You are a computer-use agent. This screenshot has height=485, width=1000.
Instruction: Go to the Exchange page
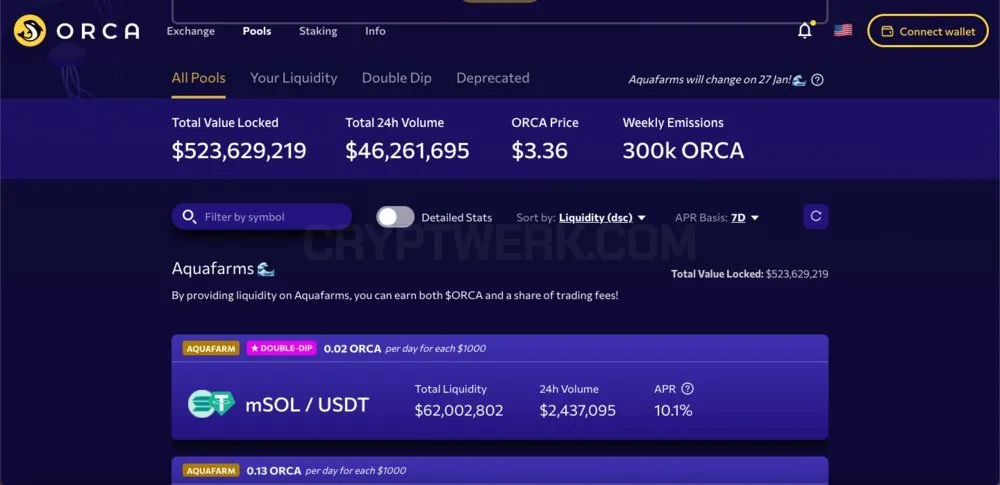191,31
